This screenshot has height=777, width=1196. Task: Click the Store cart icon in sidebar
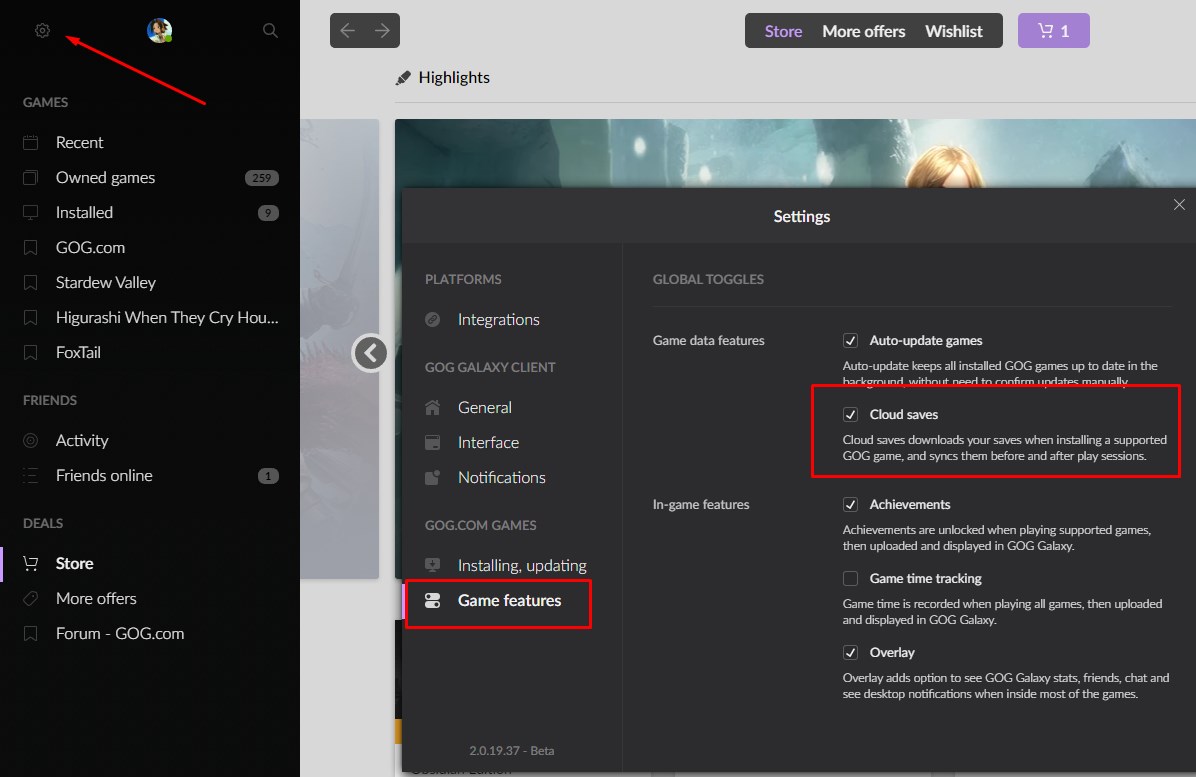31,563
